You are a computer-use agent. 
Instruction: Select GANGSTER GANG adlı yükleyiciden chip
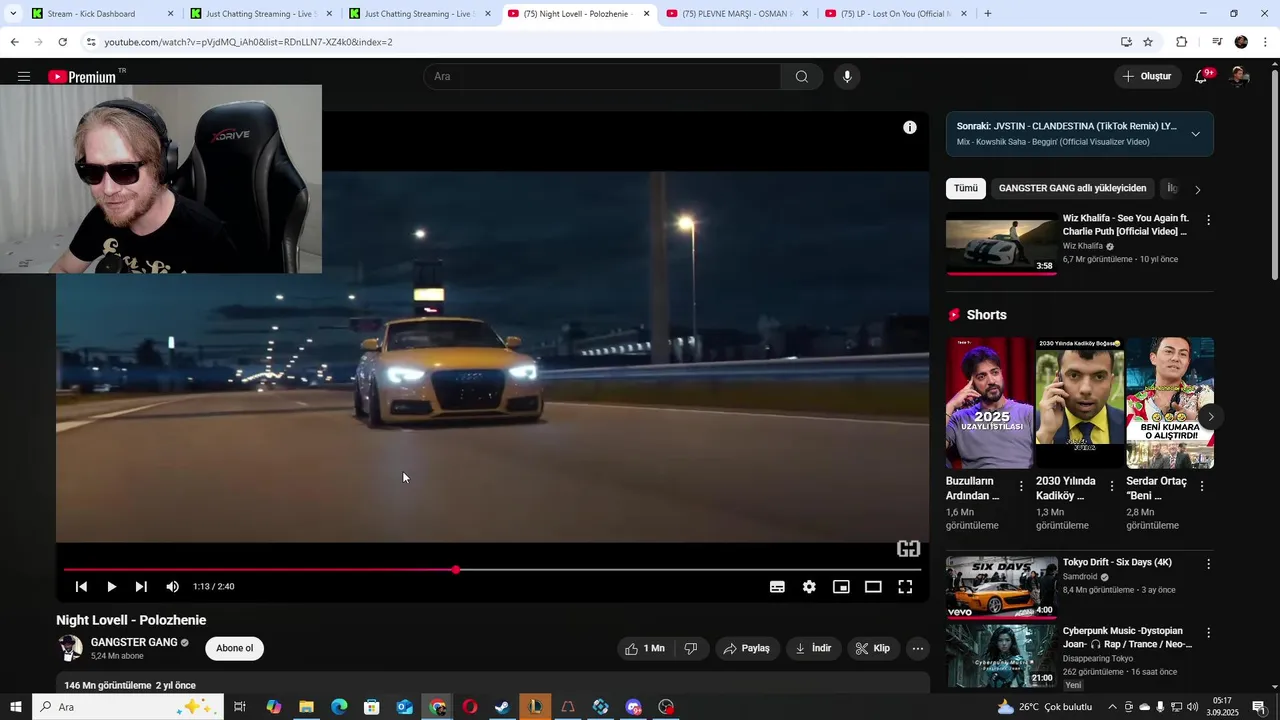(x=1072, y=188)
